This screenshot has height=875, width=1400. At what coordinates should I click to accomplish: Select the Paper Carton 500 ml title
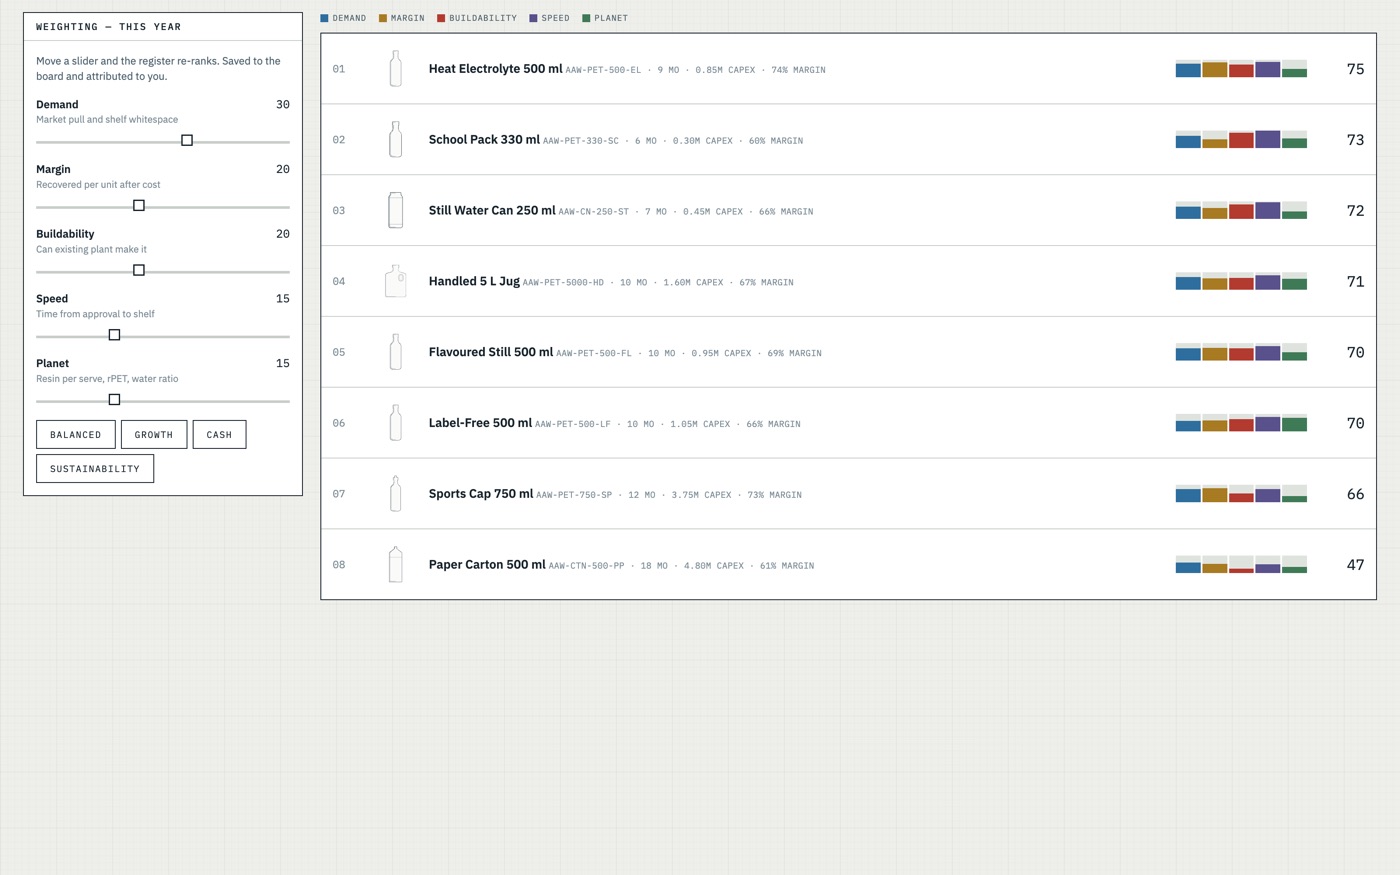(487, 565)
